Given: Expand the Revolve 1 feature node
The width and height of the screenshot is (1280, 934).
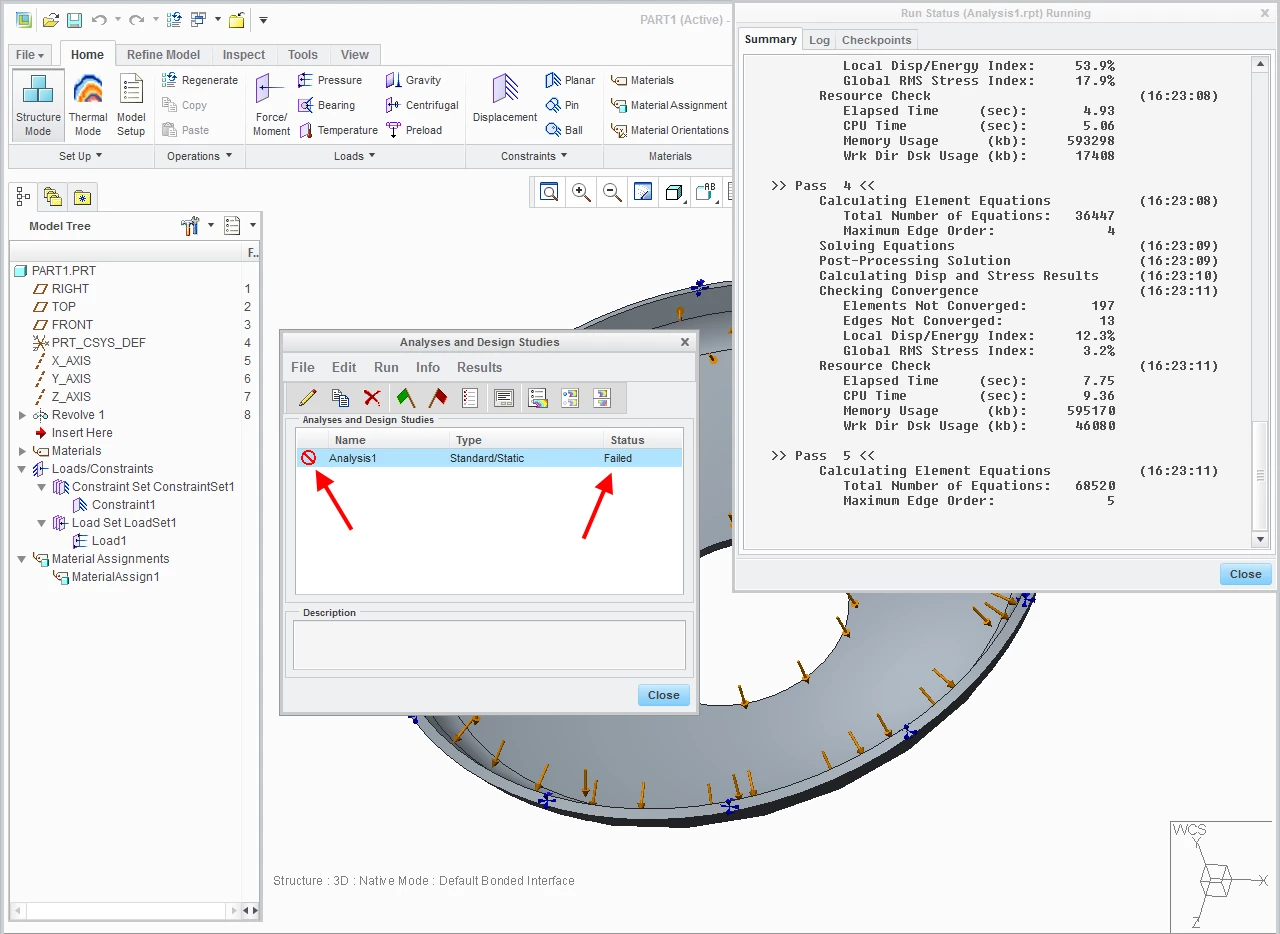Looking at the screenshot, I should tap(22, 415).
